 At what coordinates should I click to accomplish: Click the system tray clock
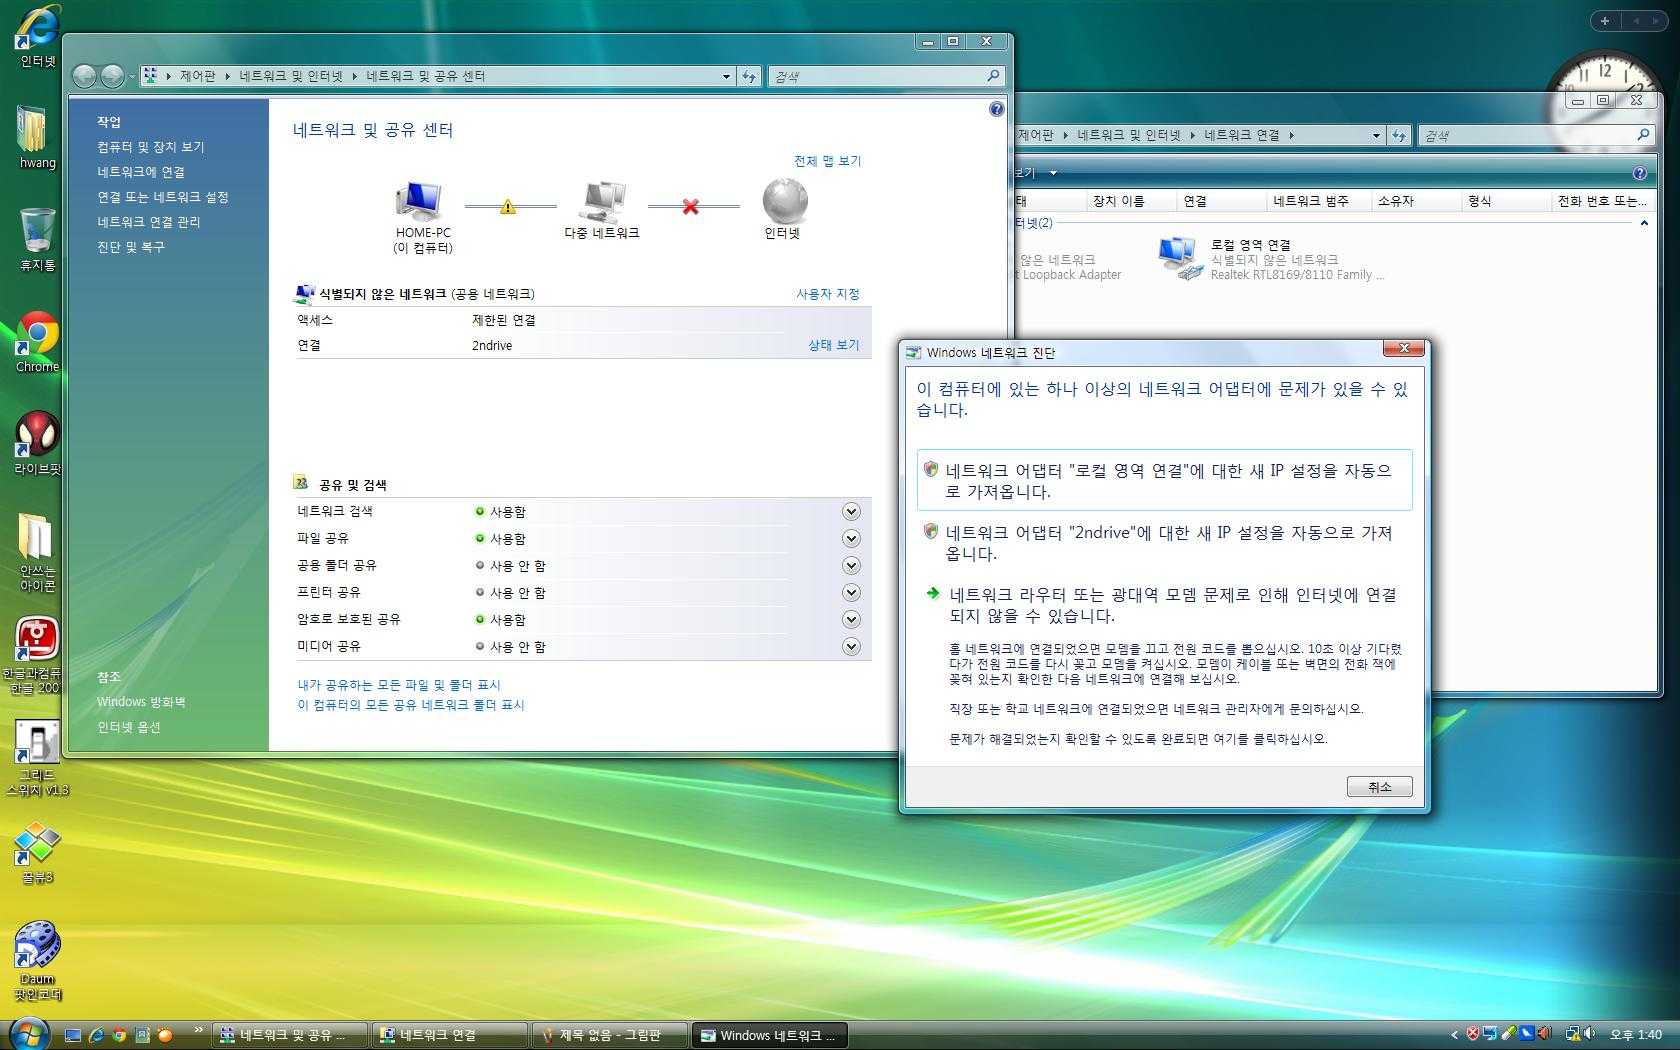[x=1636, y=1035]
